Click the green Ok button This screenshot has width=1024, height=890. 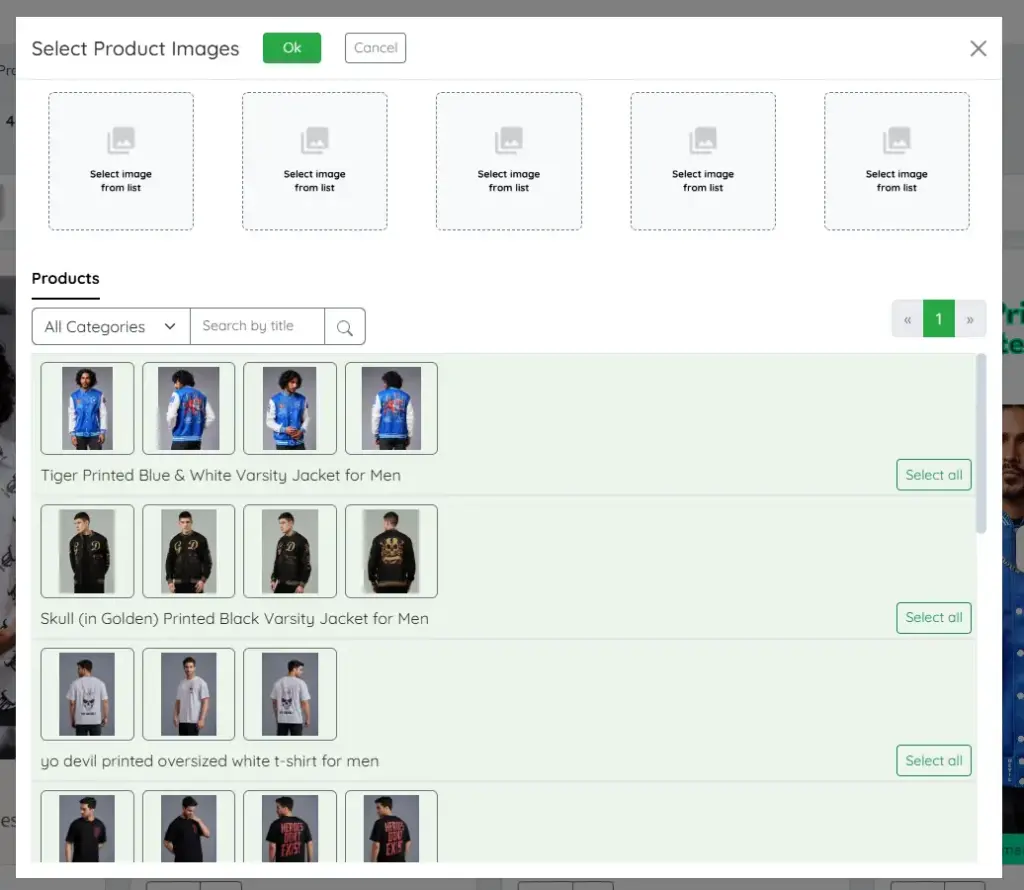point(291,47)
